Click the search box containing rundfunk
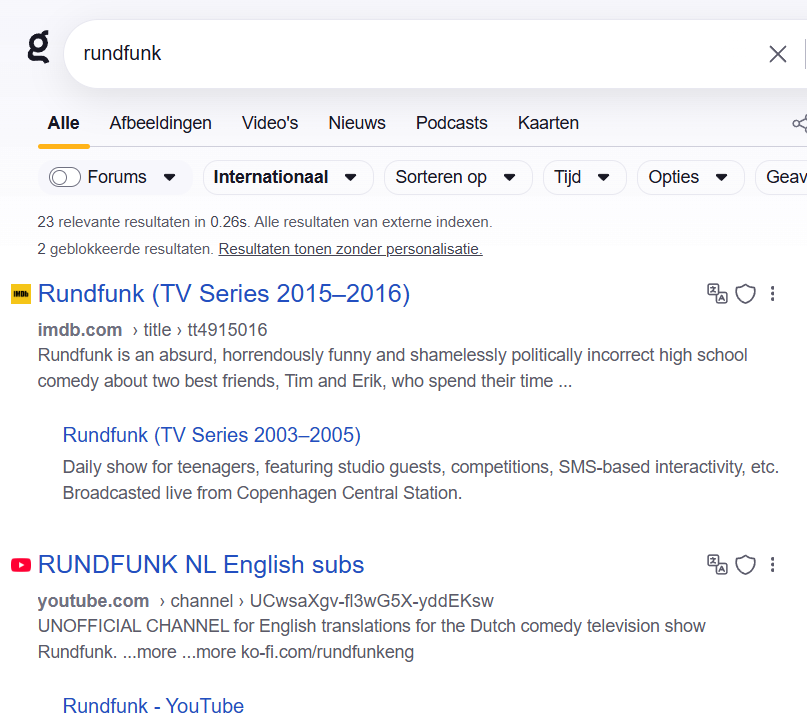807x719 pixels. click(400, 54)
